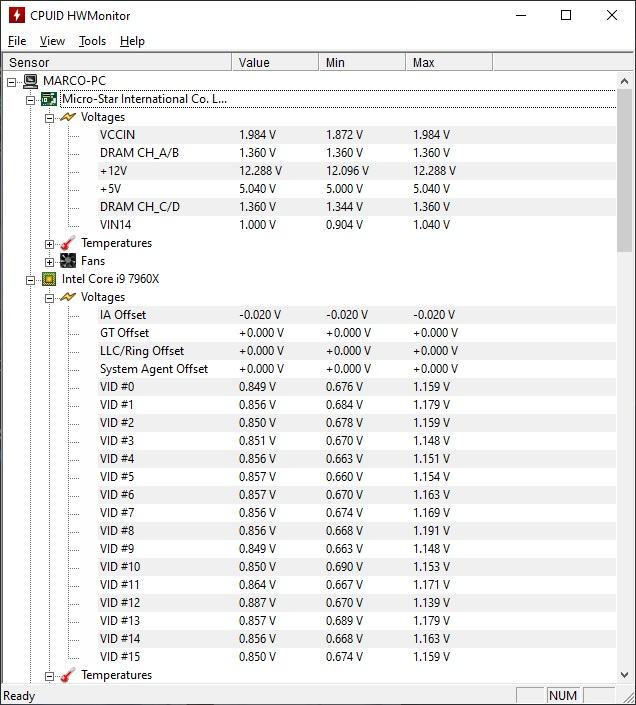This screenshot has height=705, width=636.
Task: Click the CPU Voltages lightning icon
Action: point(68,297)
